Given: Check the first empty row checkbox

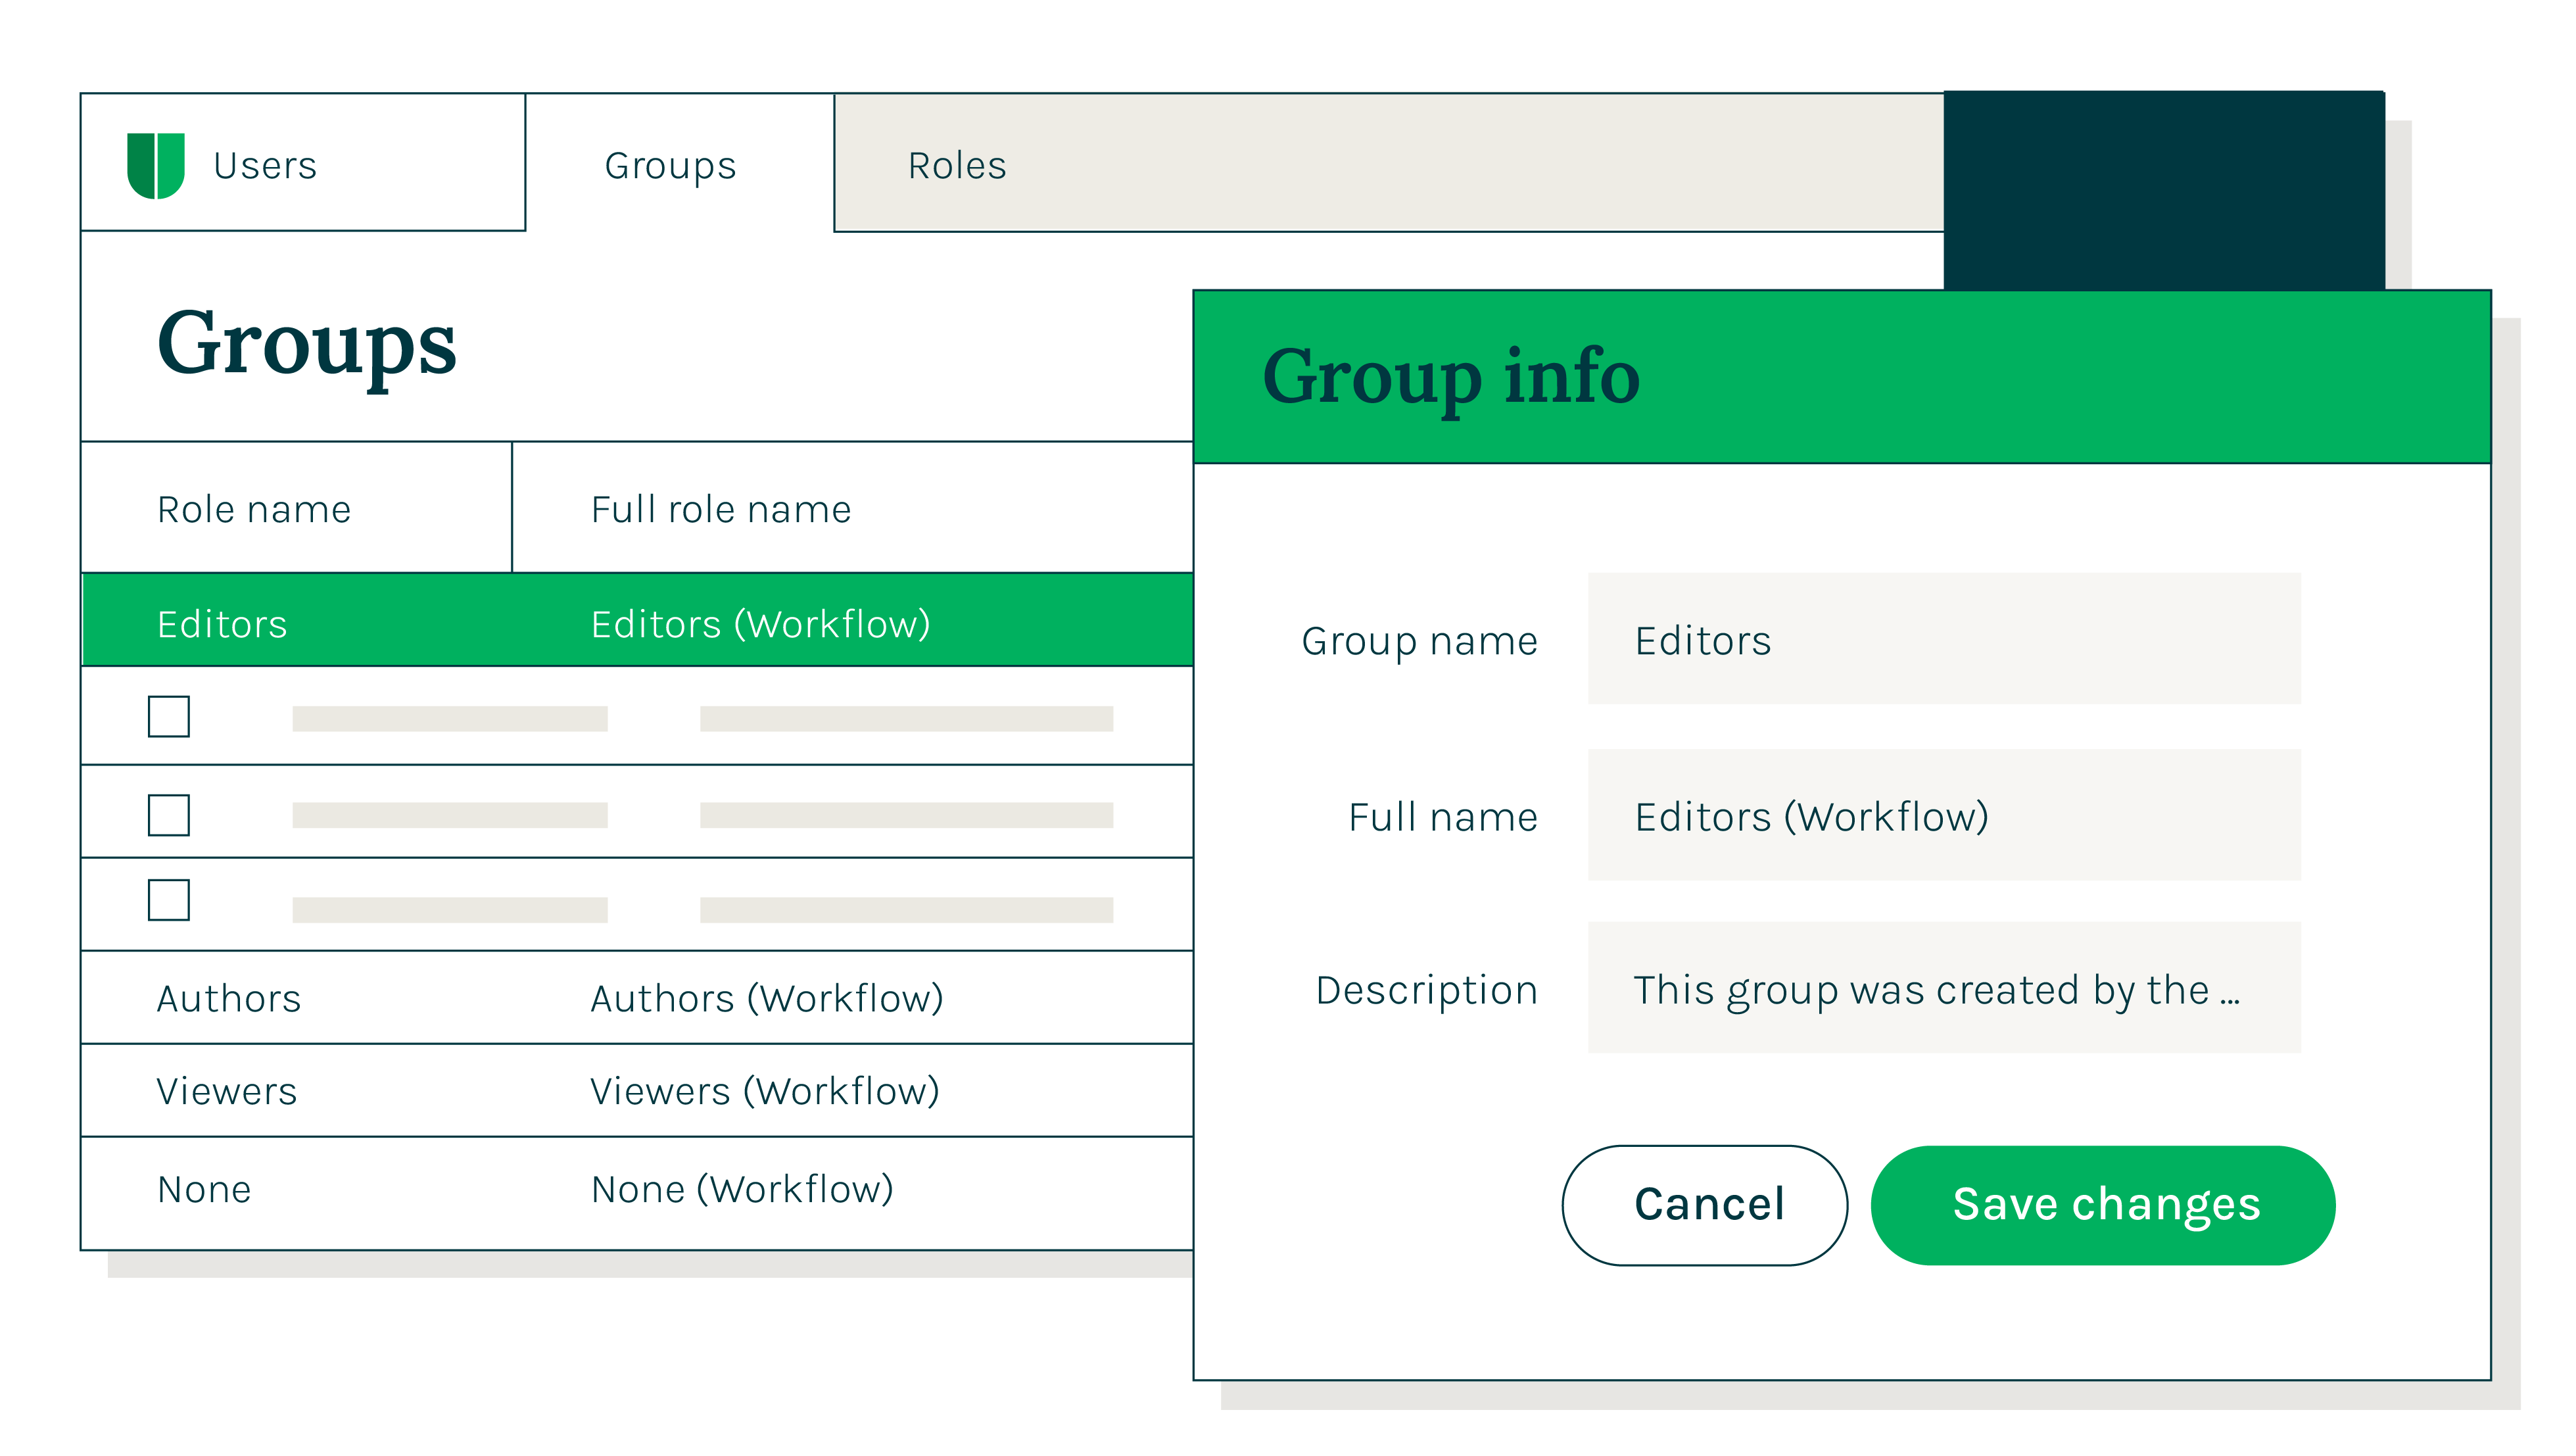Looking at the screenshot, I should [x=169, y=717].
